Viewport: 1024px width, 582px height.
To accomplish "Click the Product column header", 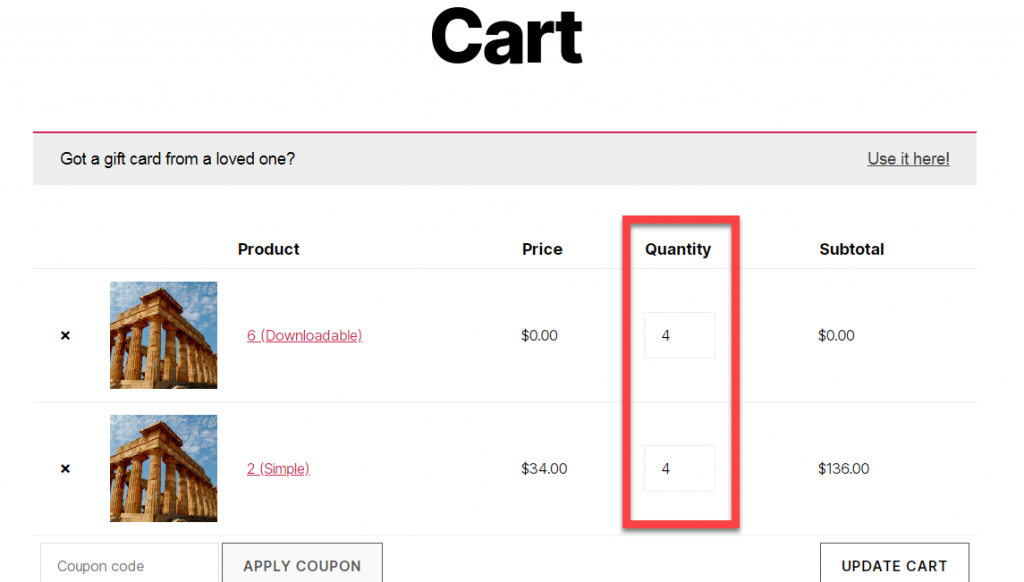I will tap(268, 250).
